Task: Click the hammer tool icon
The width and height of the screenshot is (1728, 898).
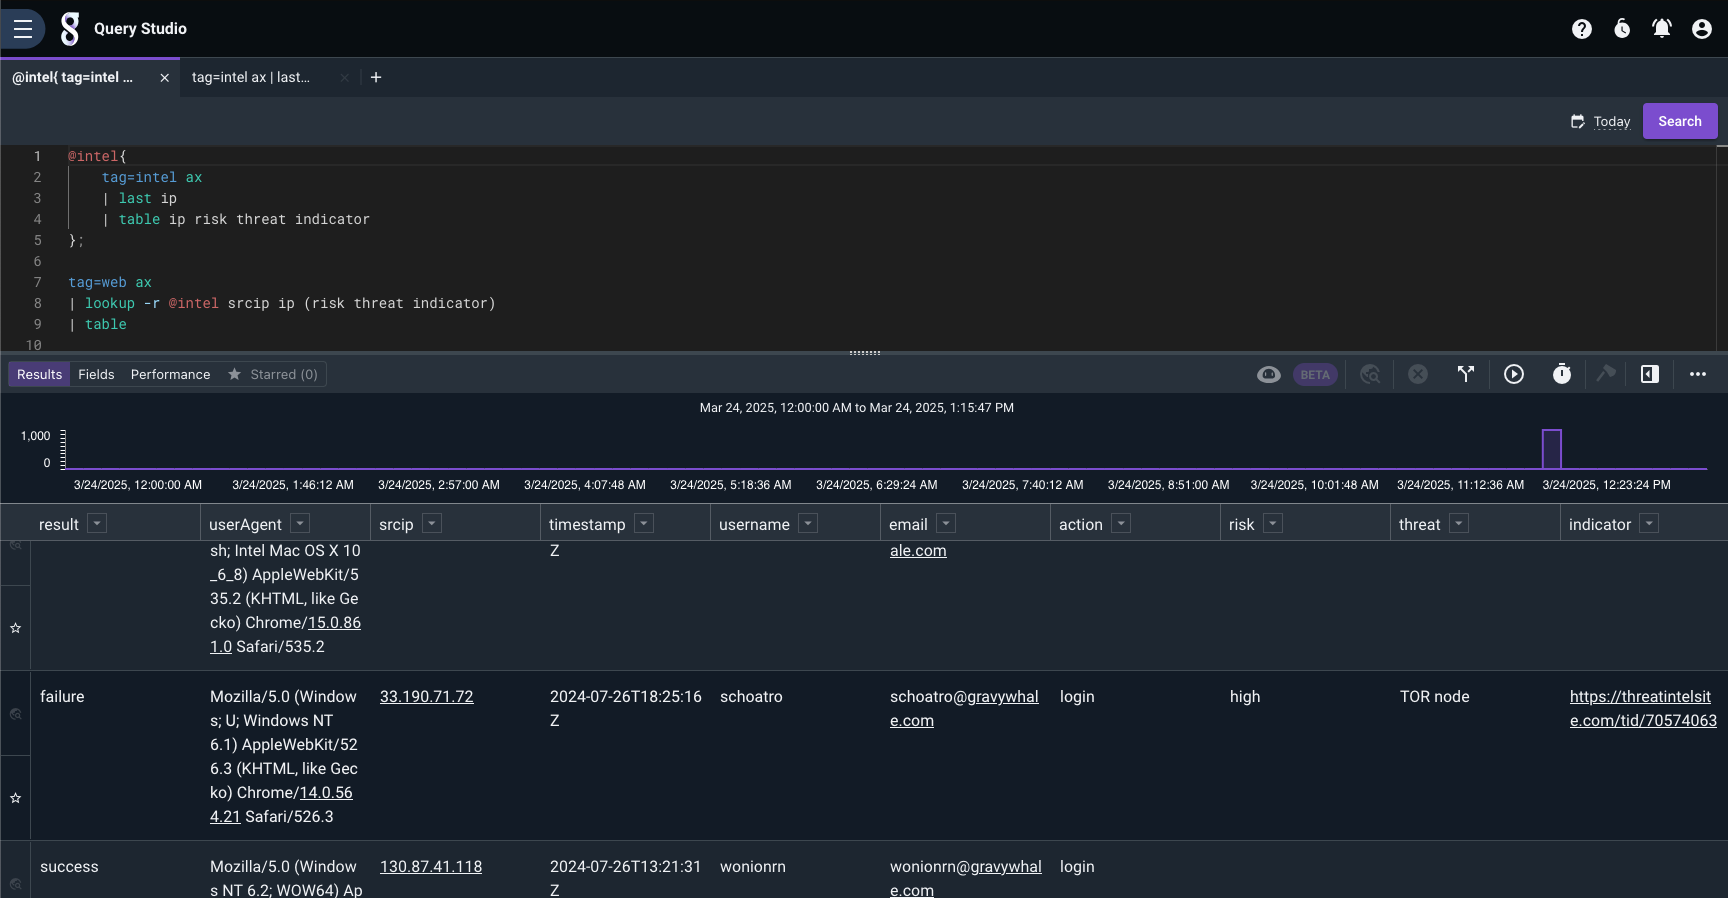Action: (x=1606, y=374)
